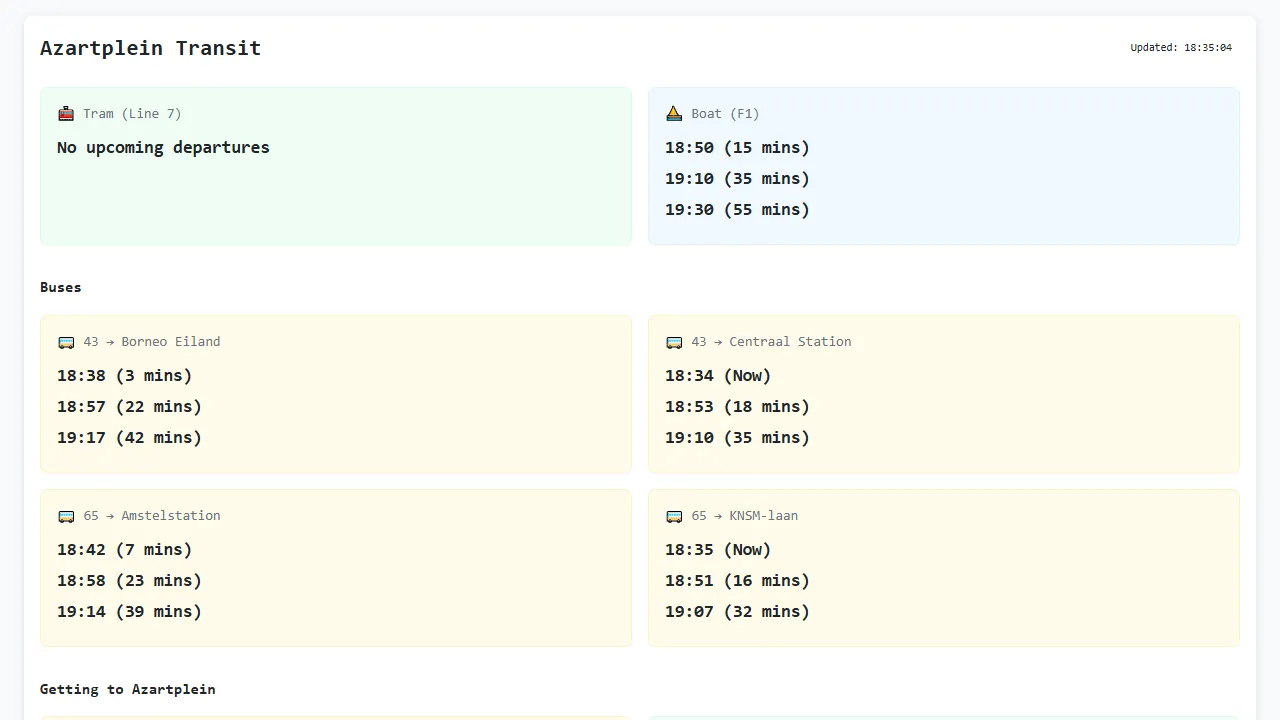Screen dimensions: 1280x720
Task: Click the Updated 18:35:04 timestamp
Action: click(1181, 47)
